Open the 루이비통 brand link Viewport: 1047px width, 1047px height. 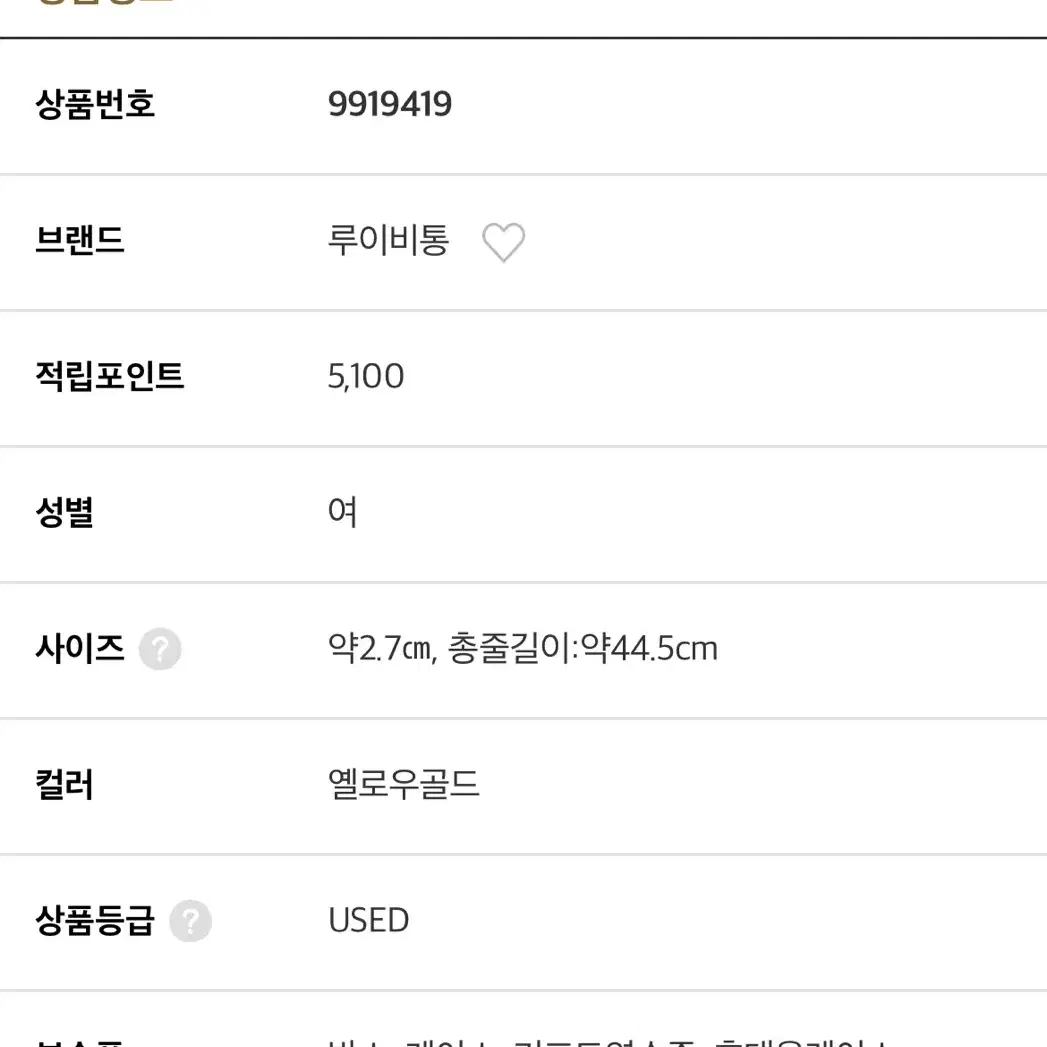pos(388,240)
